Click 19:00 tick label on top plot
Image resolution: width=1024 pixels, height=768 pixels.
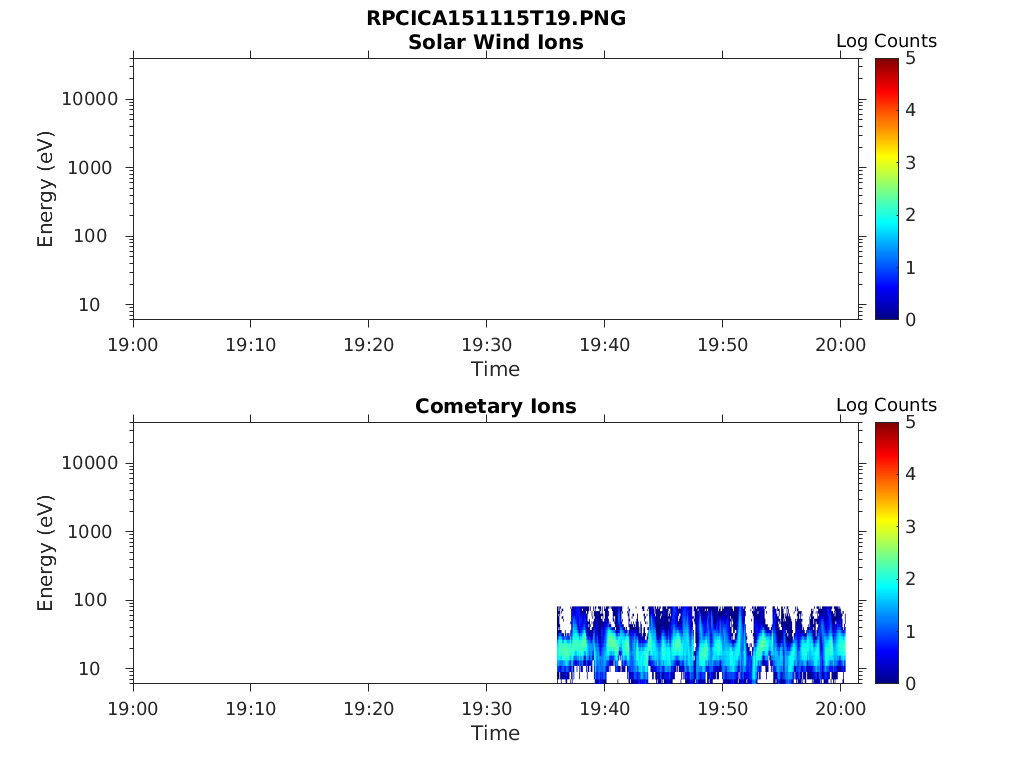133,345
